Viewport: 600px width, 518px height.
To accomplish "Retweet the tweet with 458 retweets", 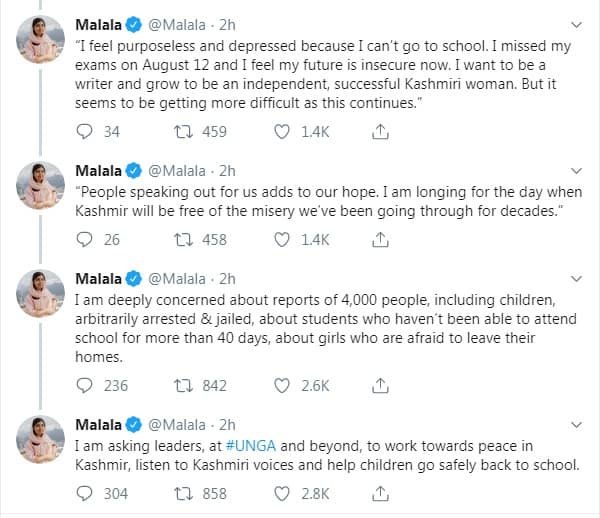I will (x=183, y=239).
